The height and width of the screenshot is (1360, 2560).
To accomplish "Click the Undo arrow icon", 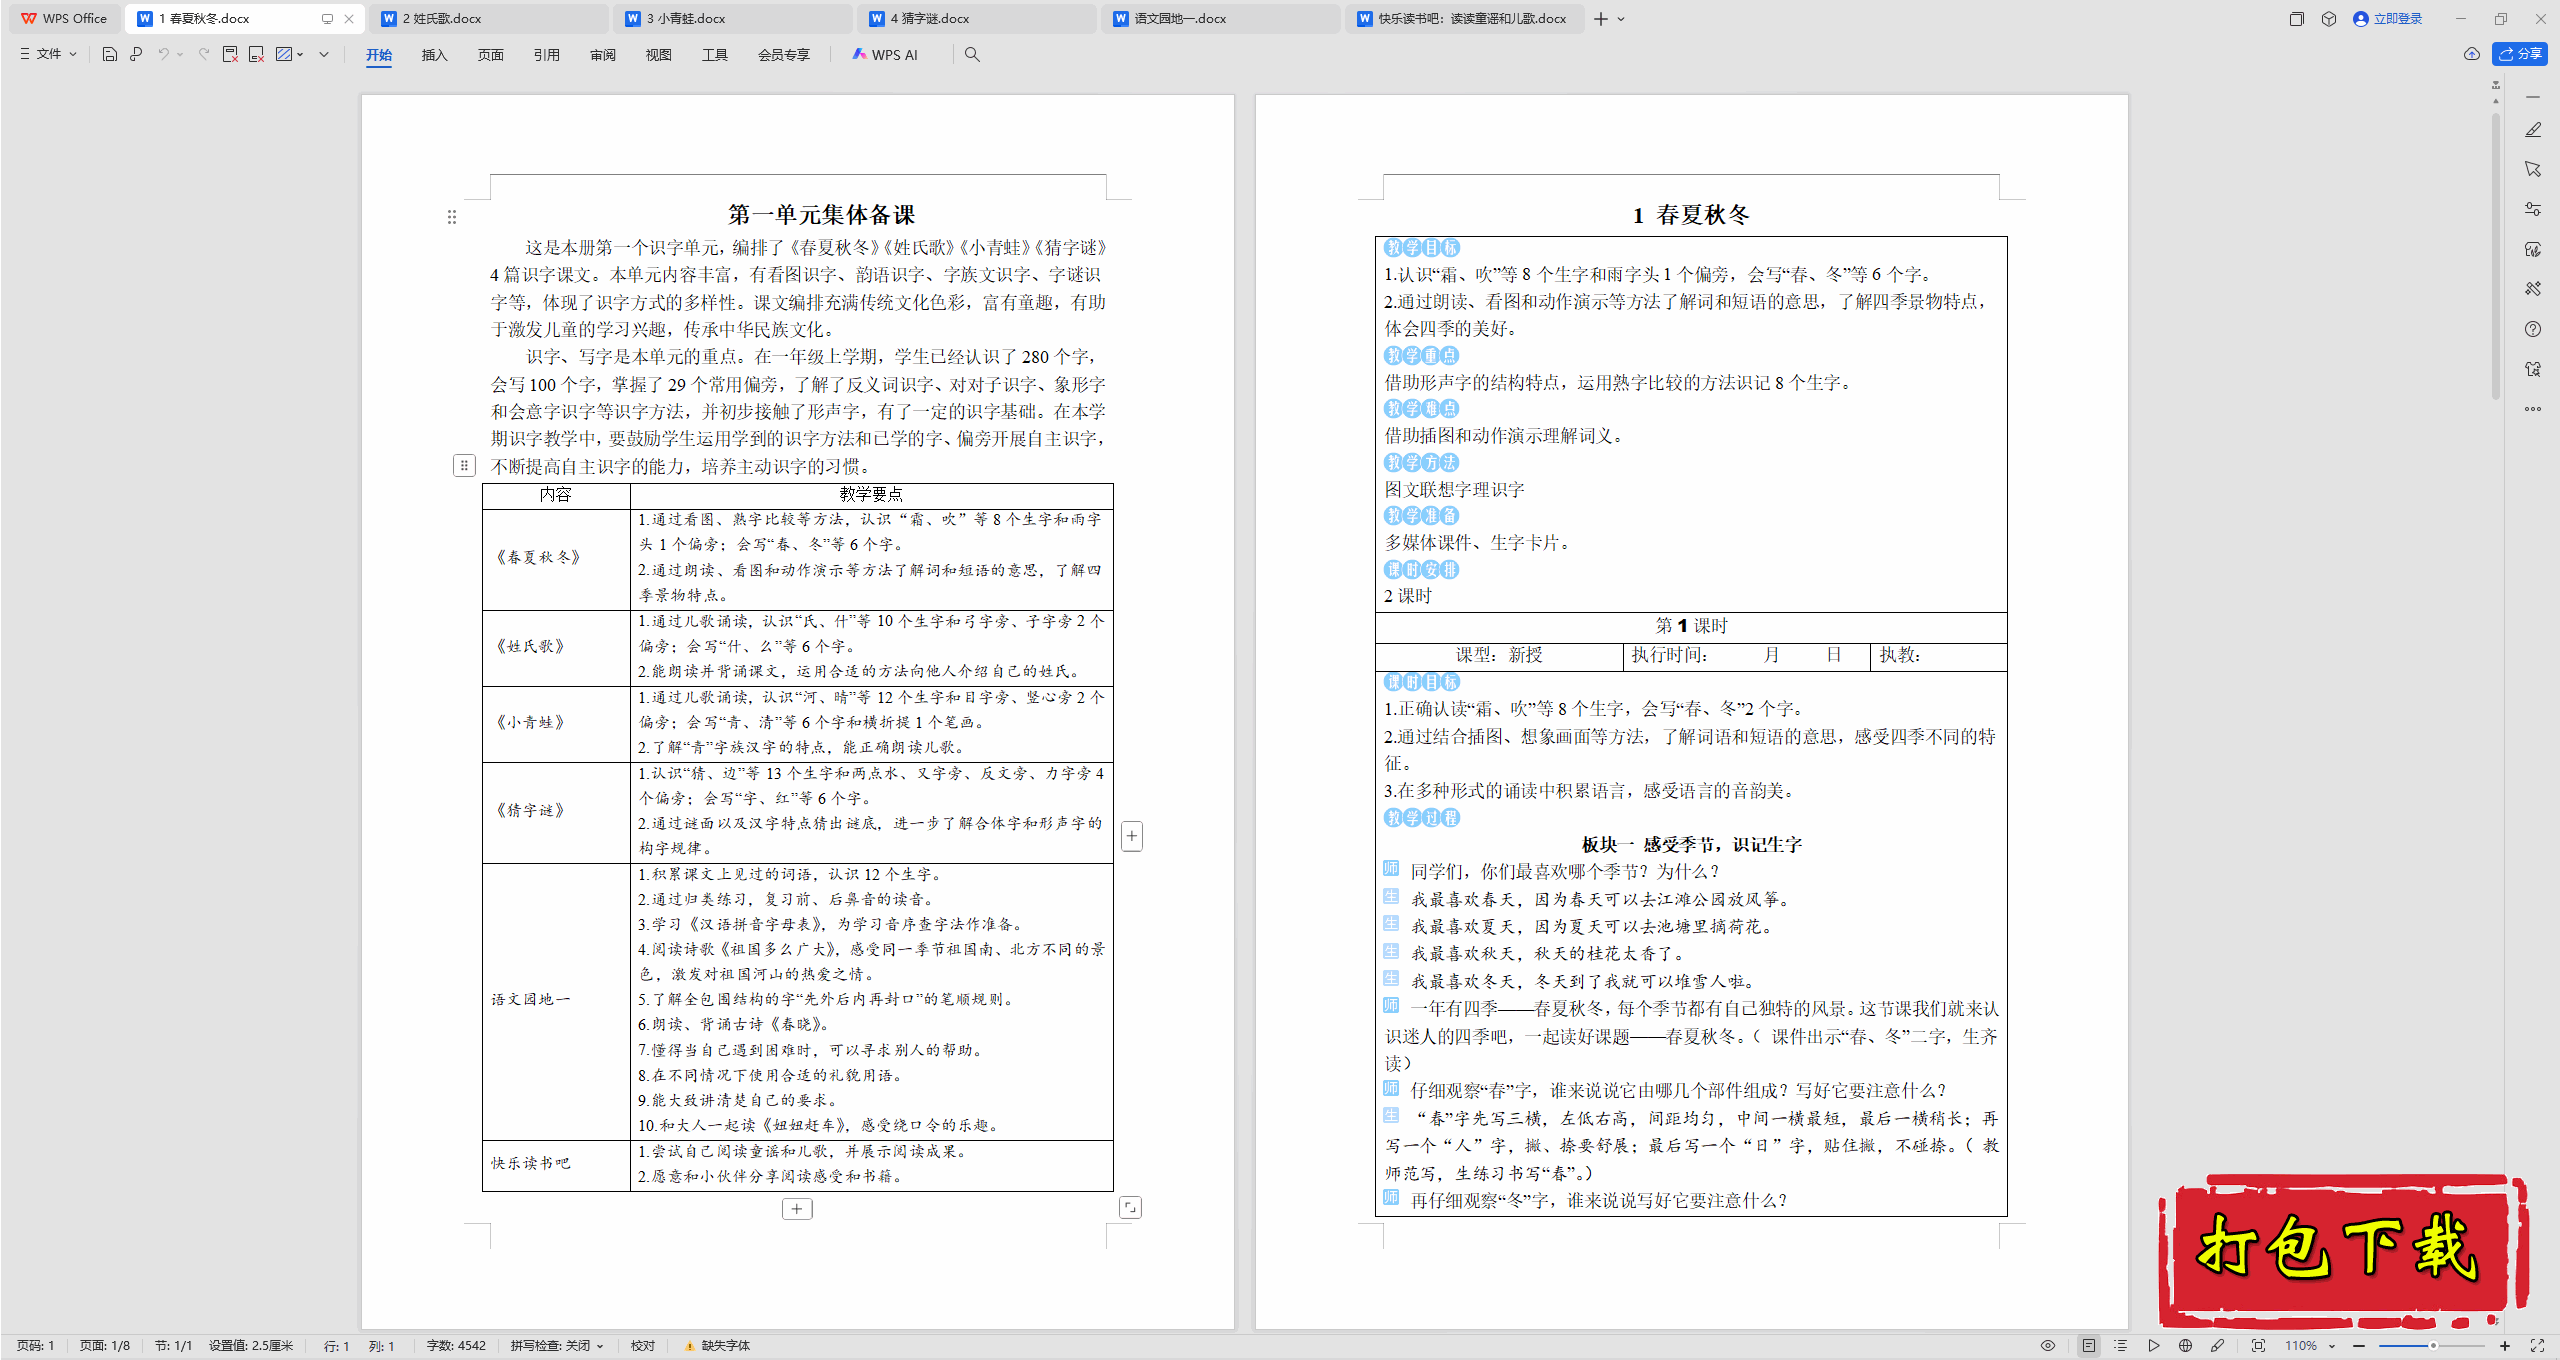I will [x=163, y=55].
